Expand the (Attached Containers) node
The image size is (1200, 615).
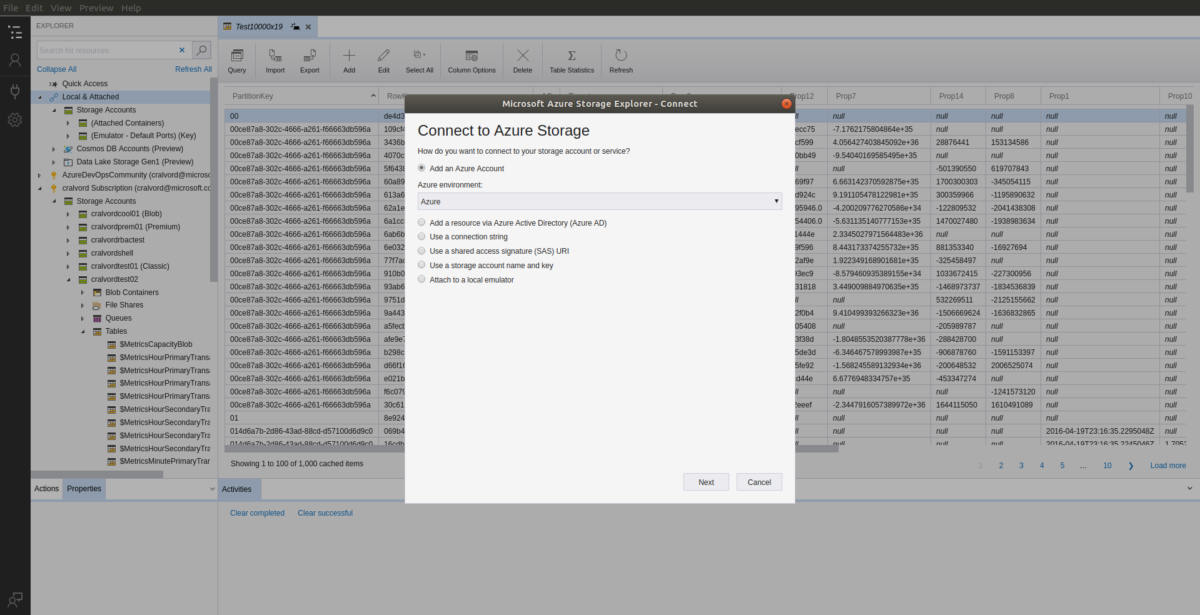click(x=68, y=123)
